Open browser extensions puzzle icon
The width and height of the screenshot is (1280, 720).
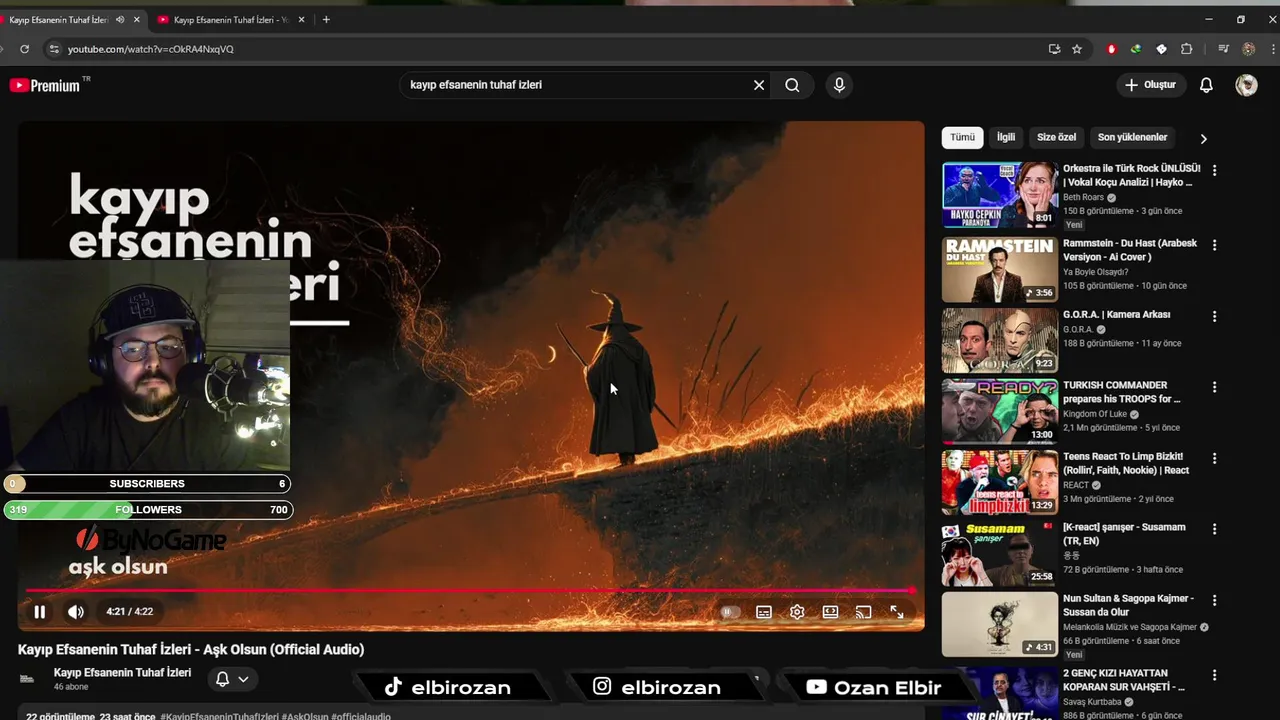(x=1187, y=49)
